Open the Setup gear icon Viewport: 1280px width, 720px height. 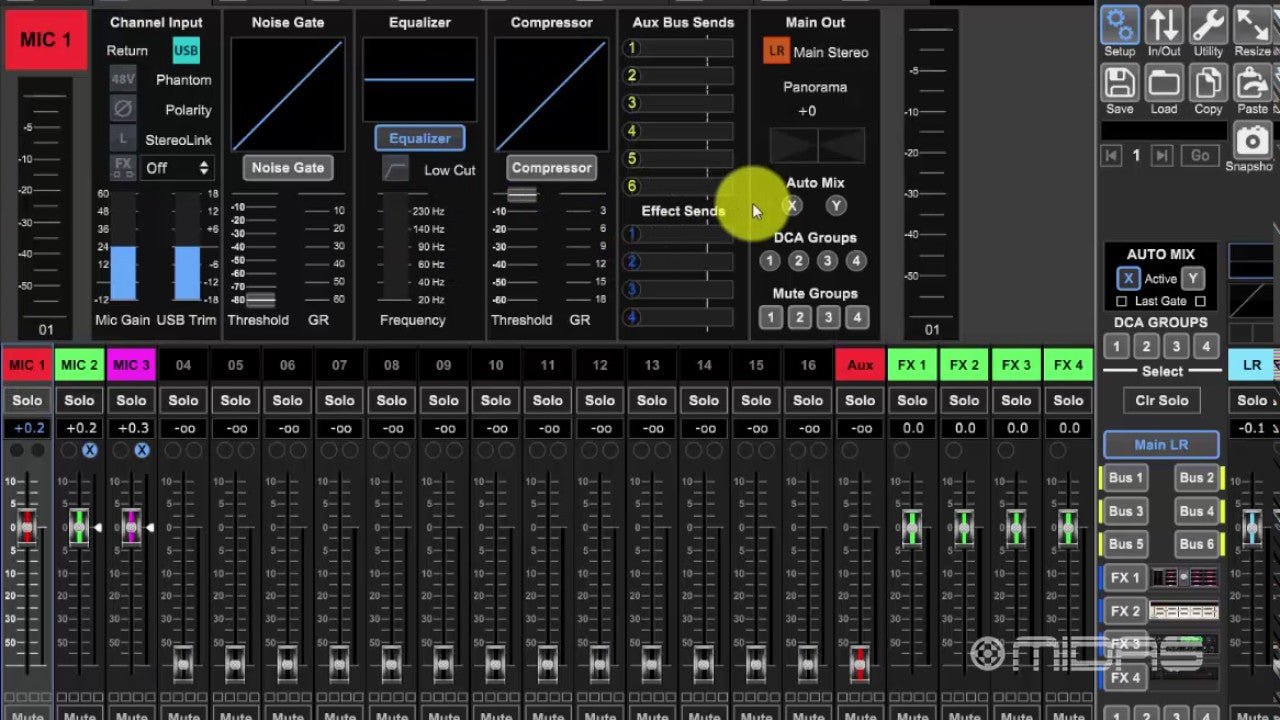tap(1120, 26)
